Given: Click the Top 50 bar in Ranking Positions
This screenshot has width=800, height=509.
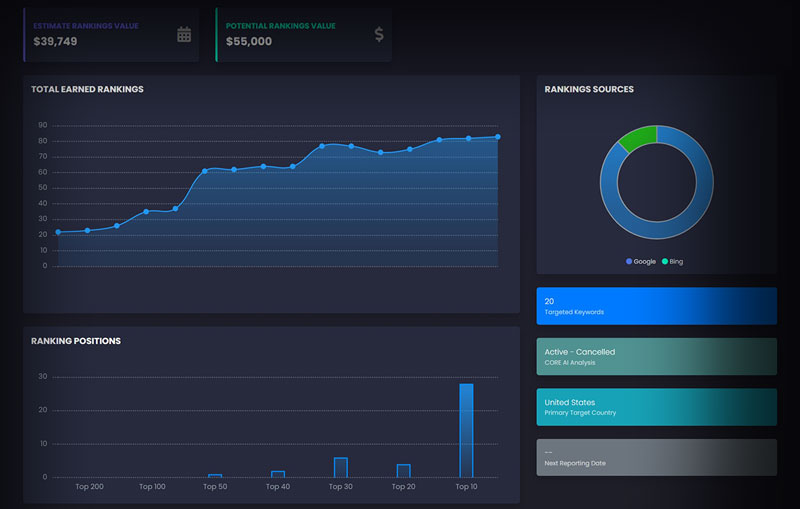Looking at the screenshot, I should coord(215,475).
